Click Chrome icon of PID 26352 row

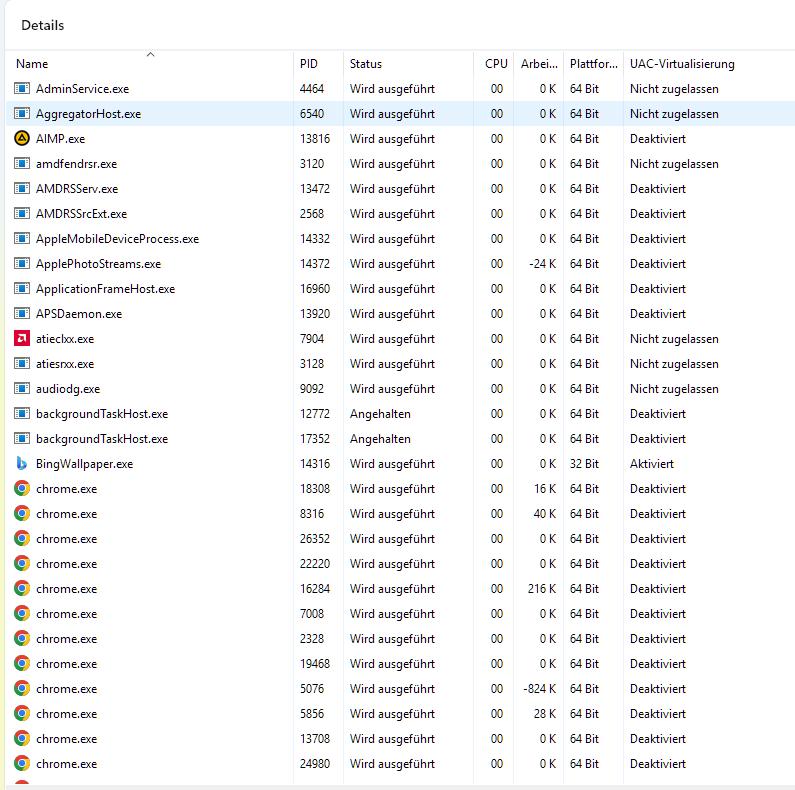[x=22, y=538]
